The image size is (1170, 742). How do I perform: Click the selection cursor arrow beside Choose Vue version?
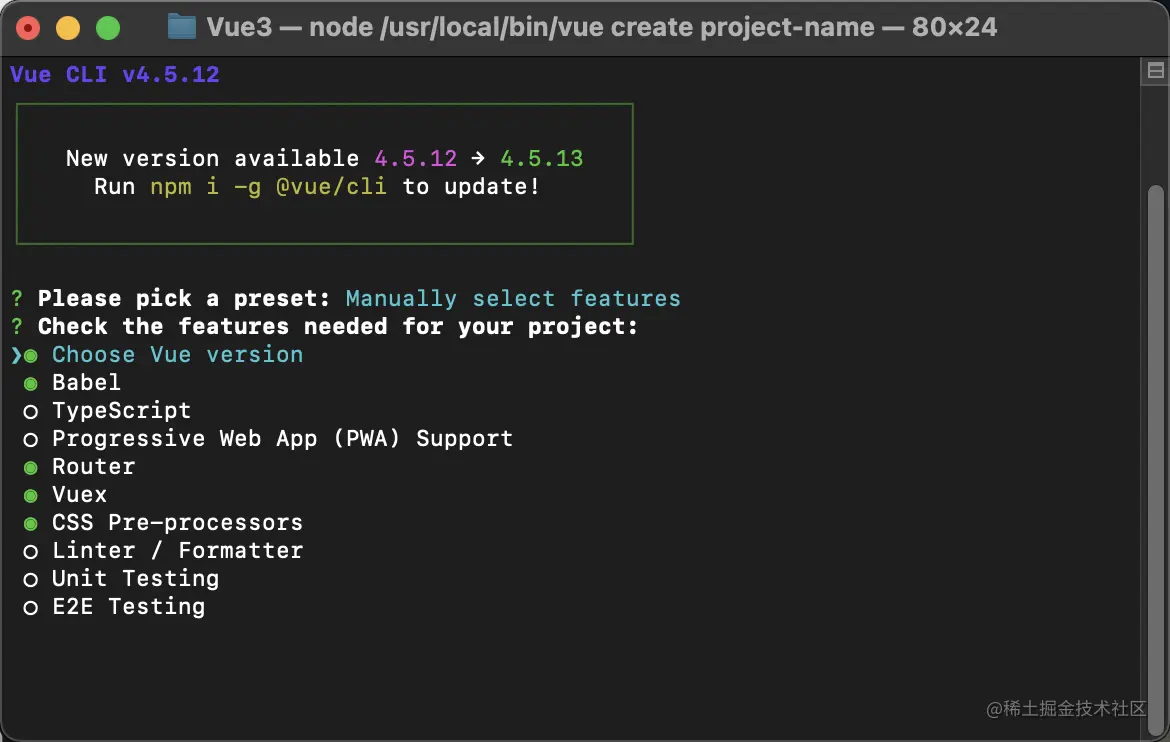point(16,355)
